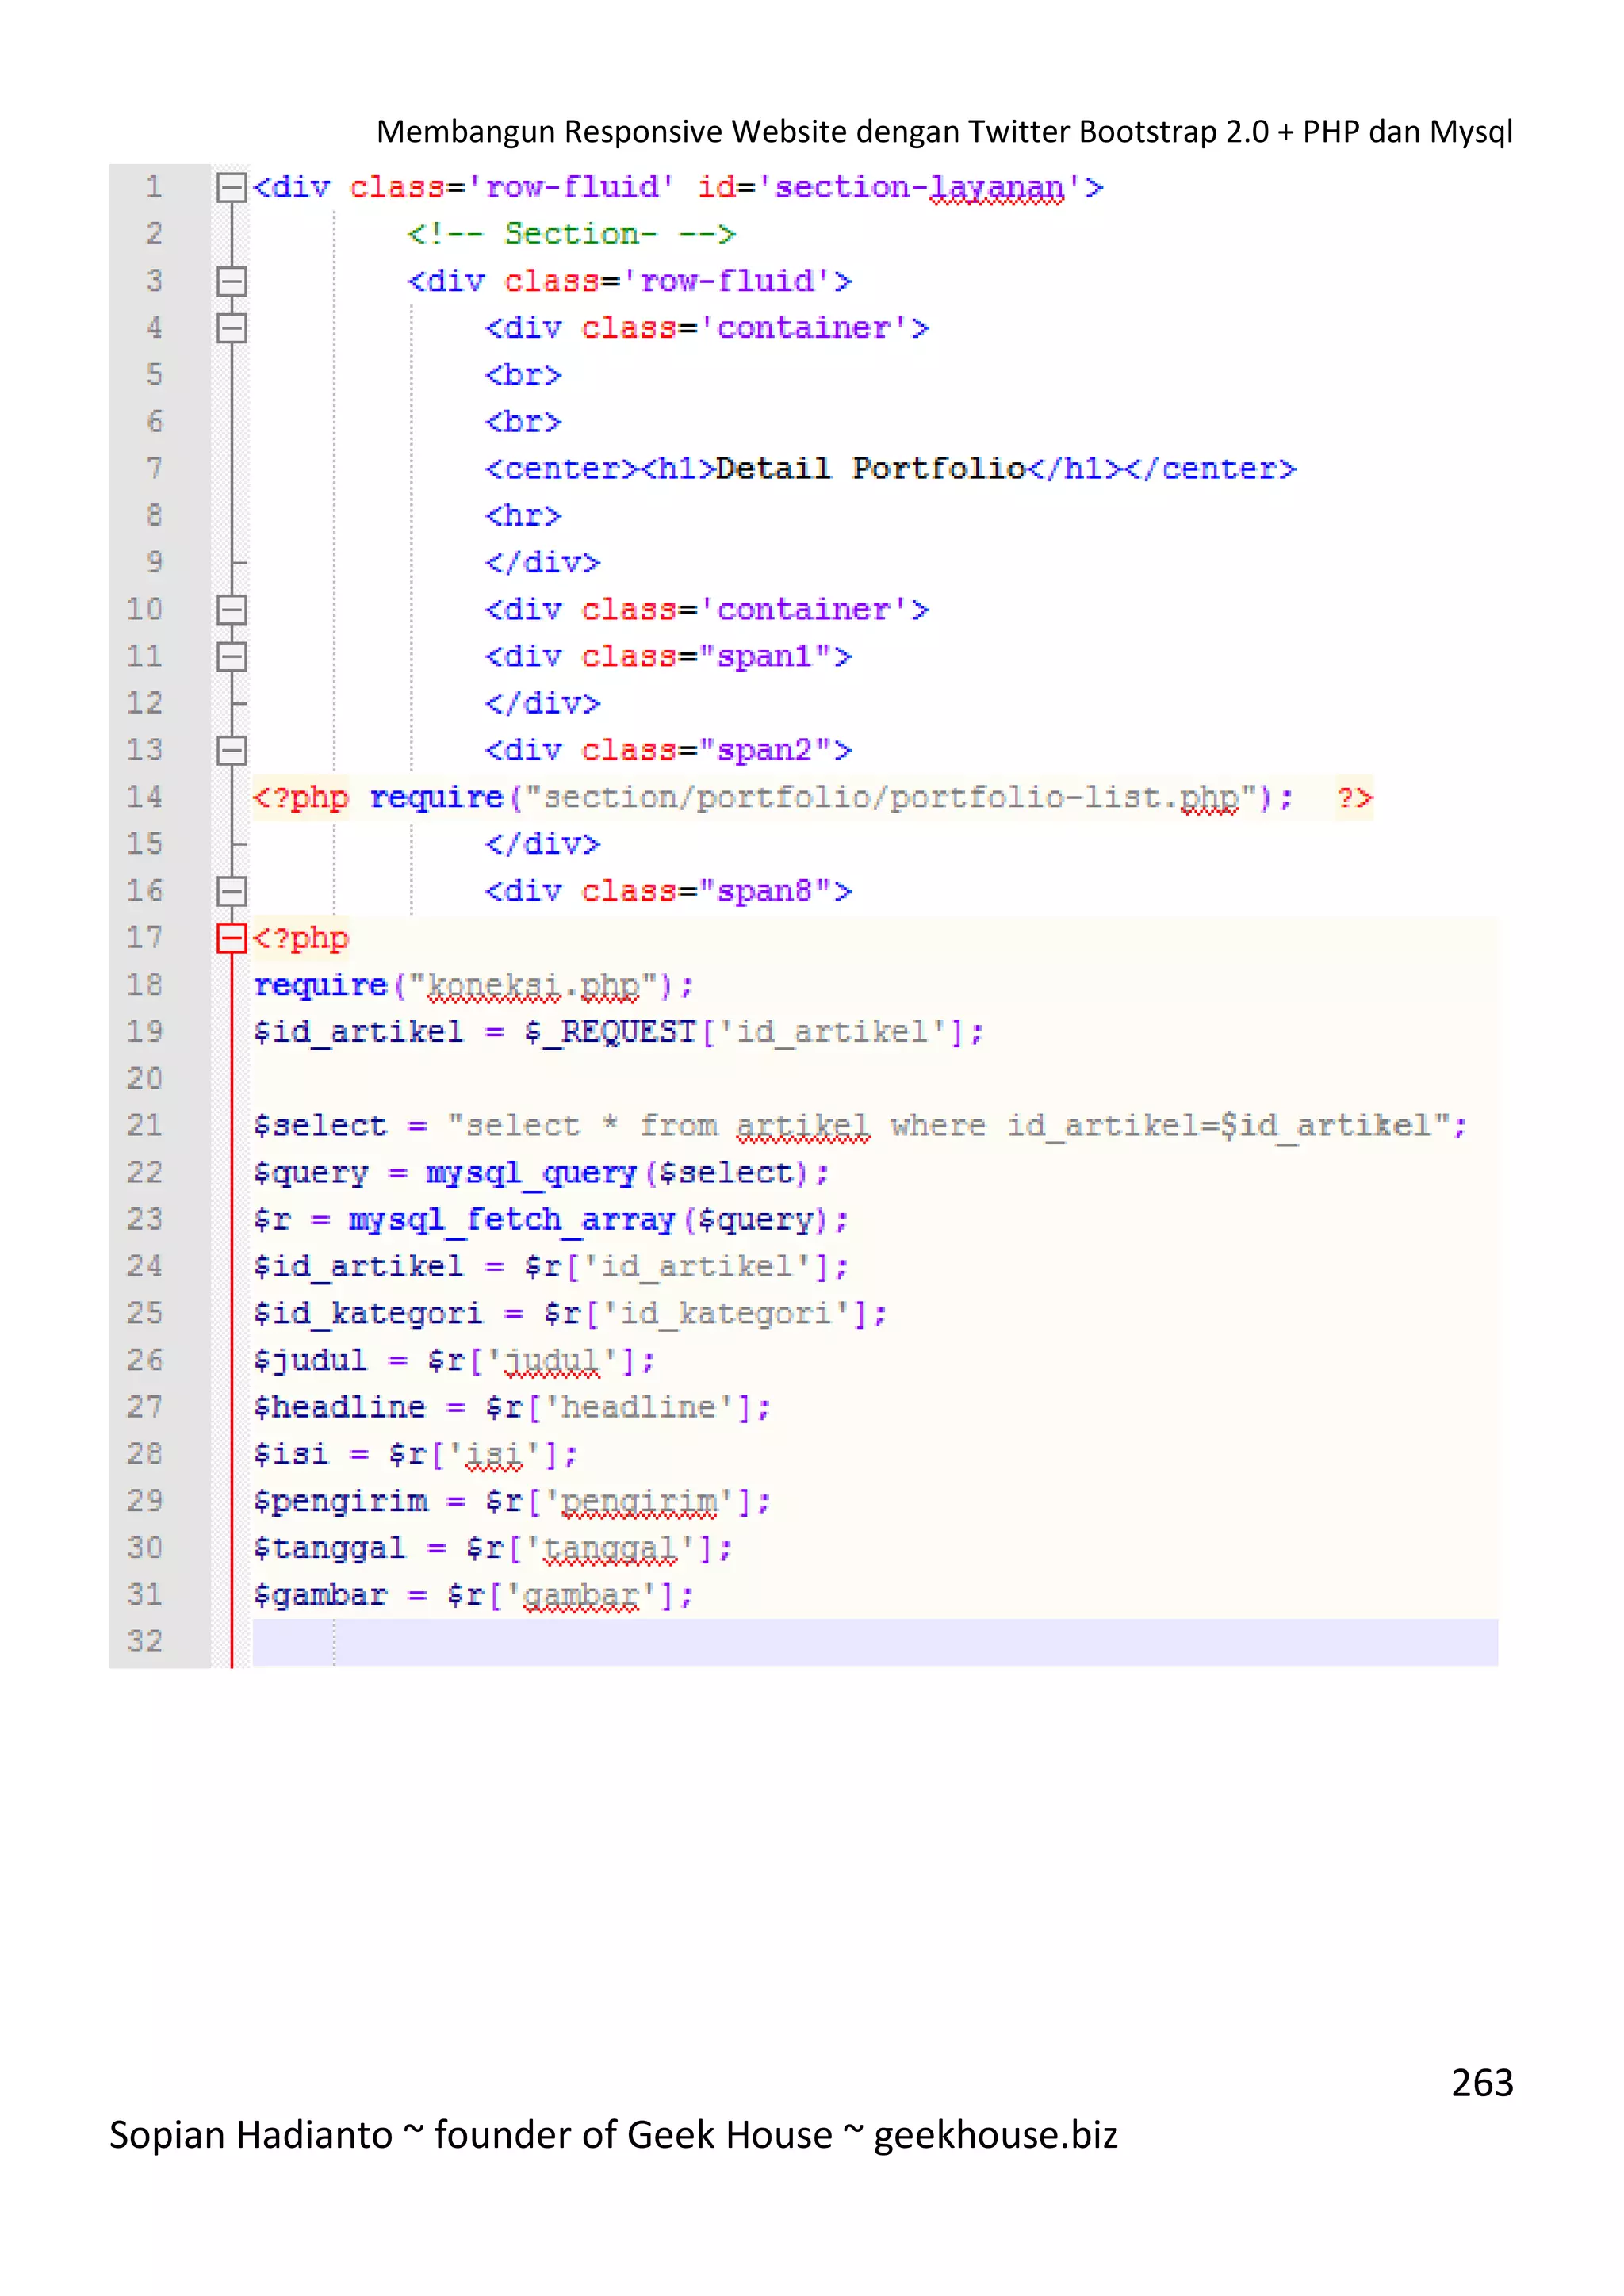Click line number 7 in the gutter
Image resolution: width=1624 pixels, height=2296 pixels.
pyautogui.click(x=154, y=468)
